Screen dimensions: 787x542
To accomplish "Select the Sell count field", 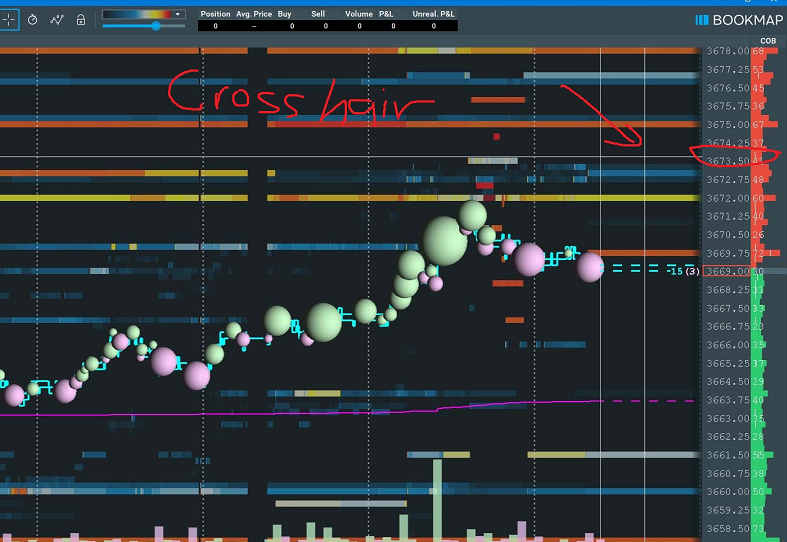I will [325, 26].
